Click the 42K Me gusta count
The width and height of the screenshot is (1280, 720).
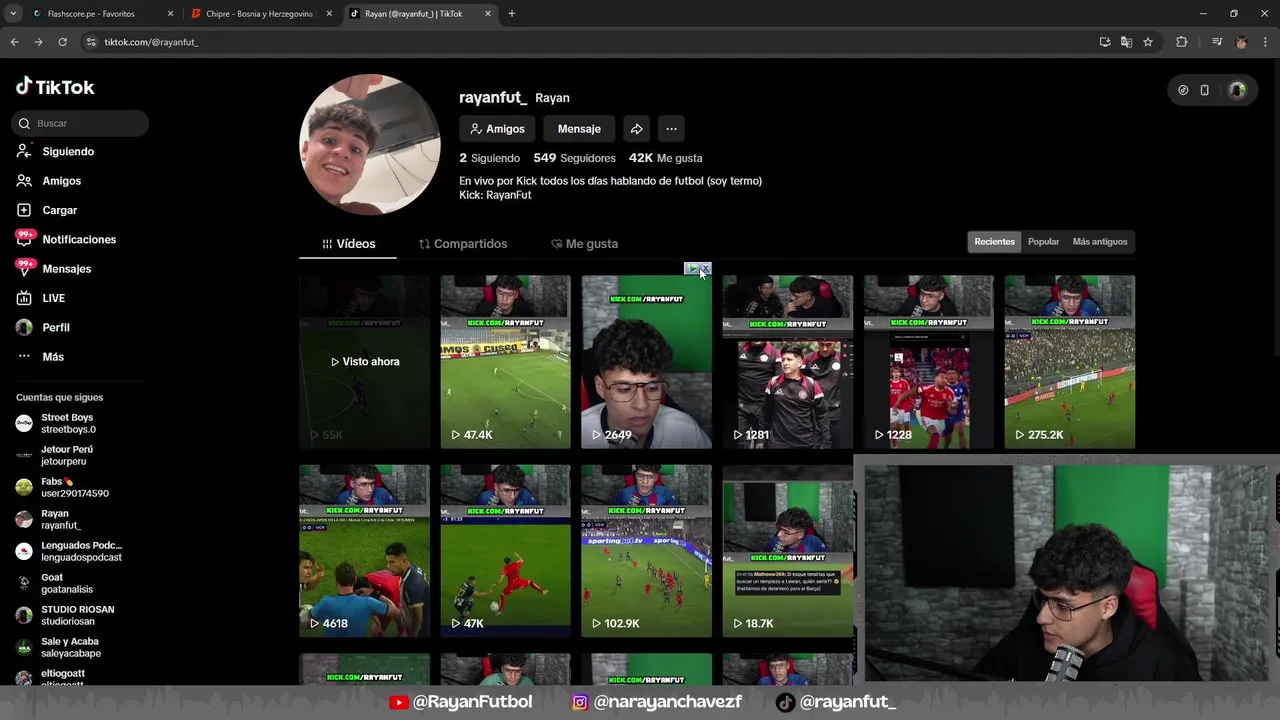(x=665, y=158)
